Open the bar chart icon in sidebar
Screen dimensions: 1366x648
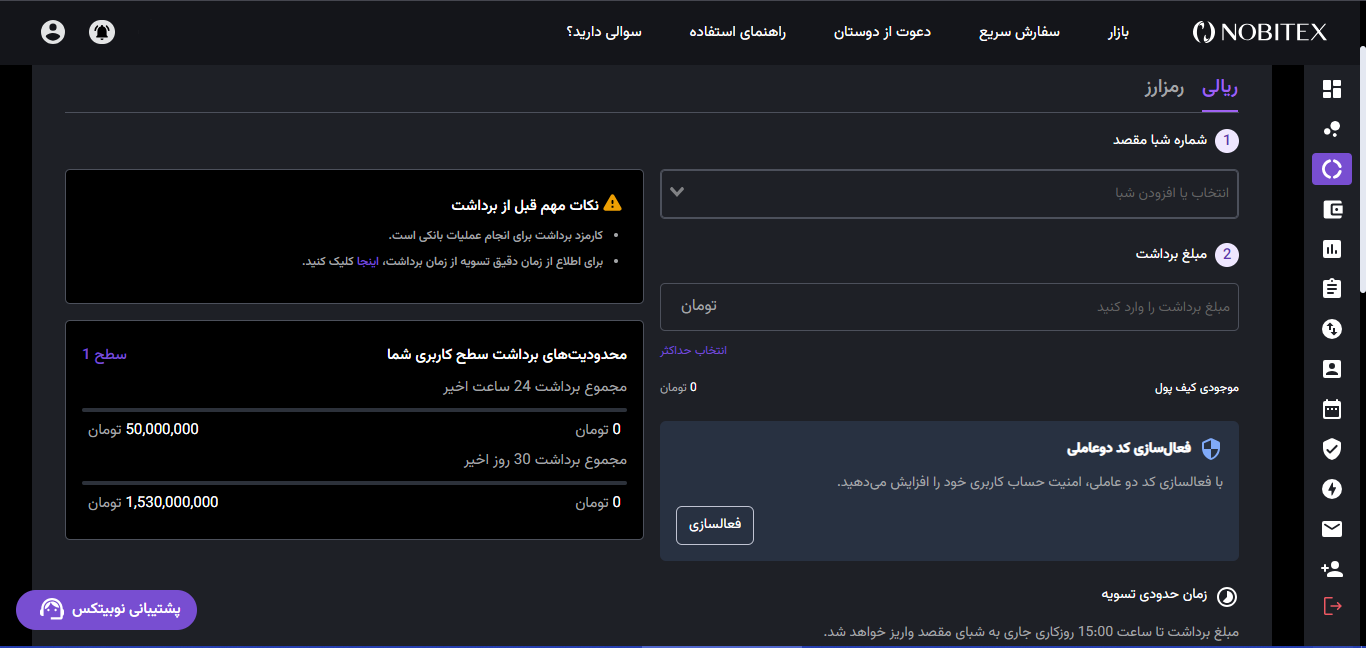point(1331,249)
